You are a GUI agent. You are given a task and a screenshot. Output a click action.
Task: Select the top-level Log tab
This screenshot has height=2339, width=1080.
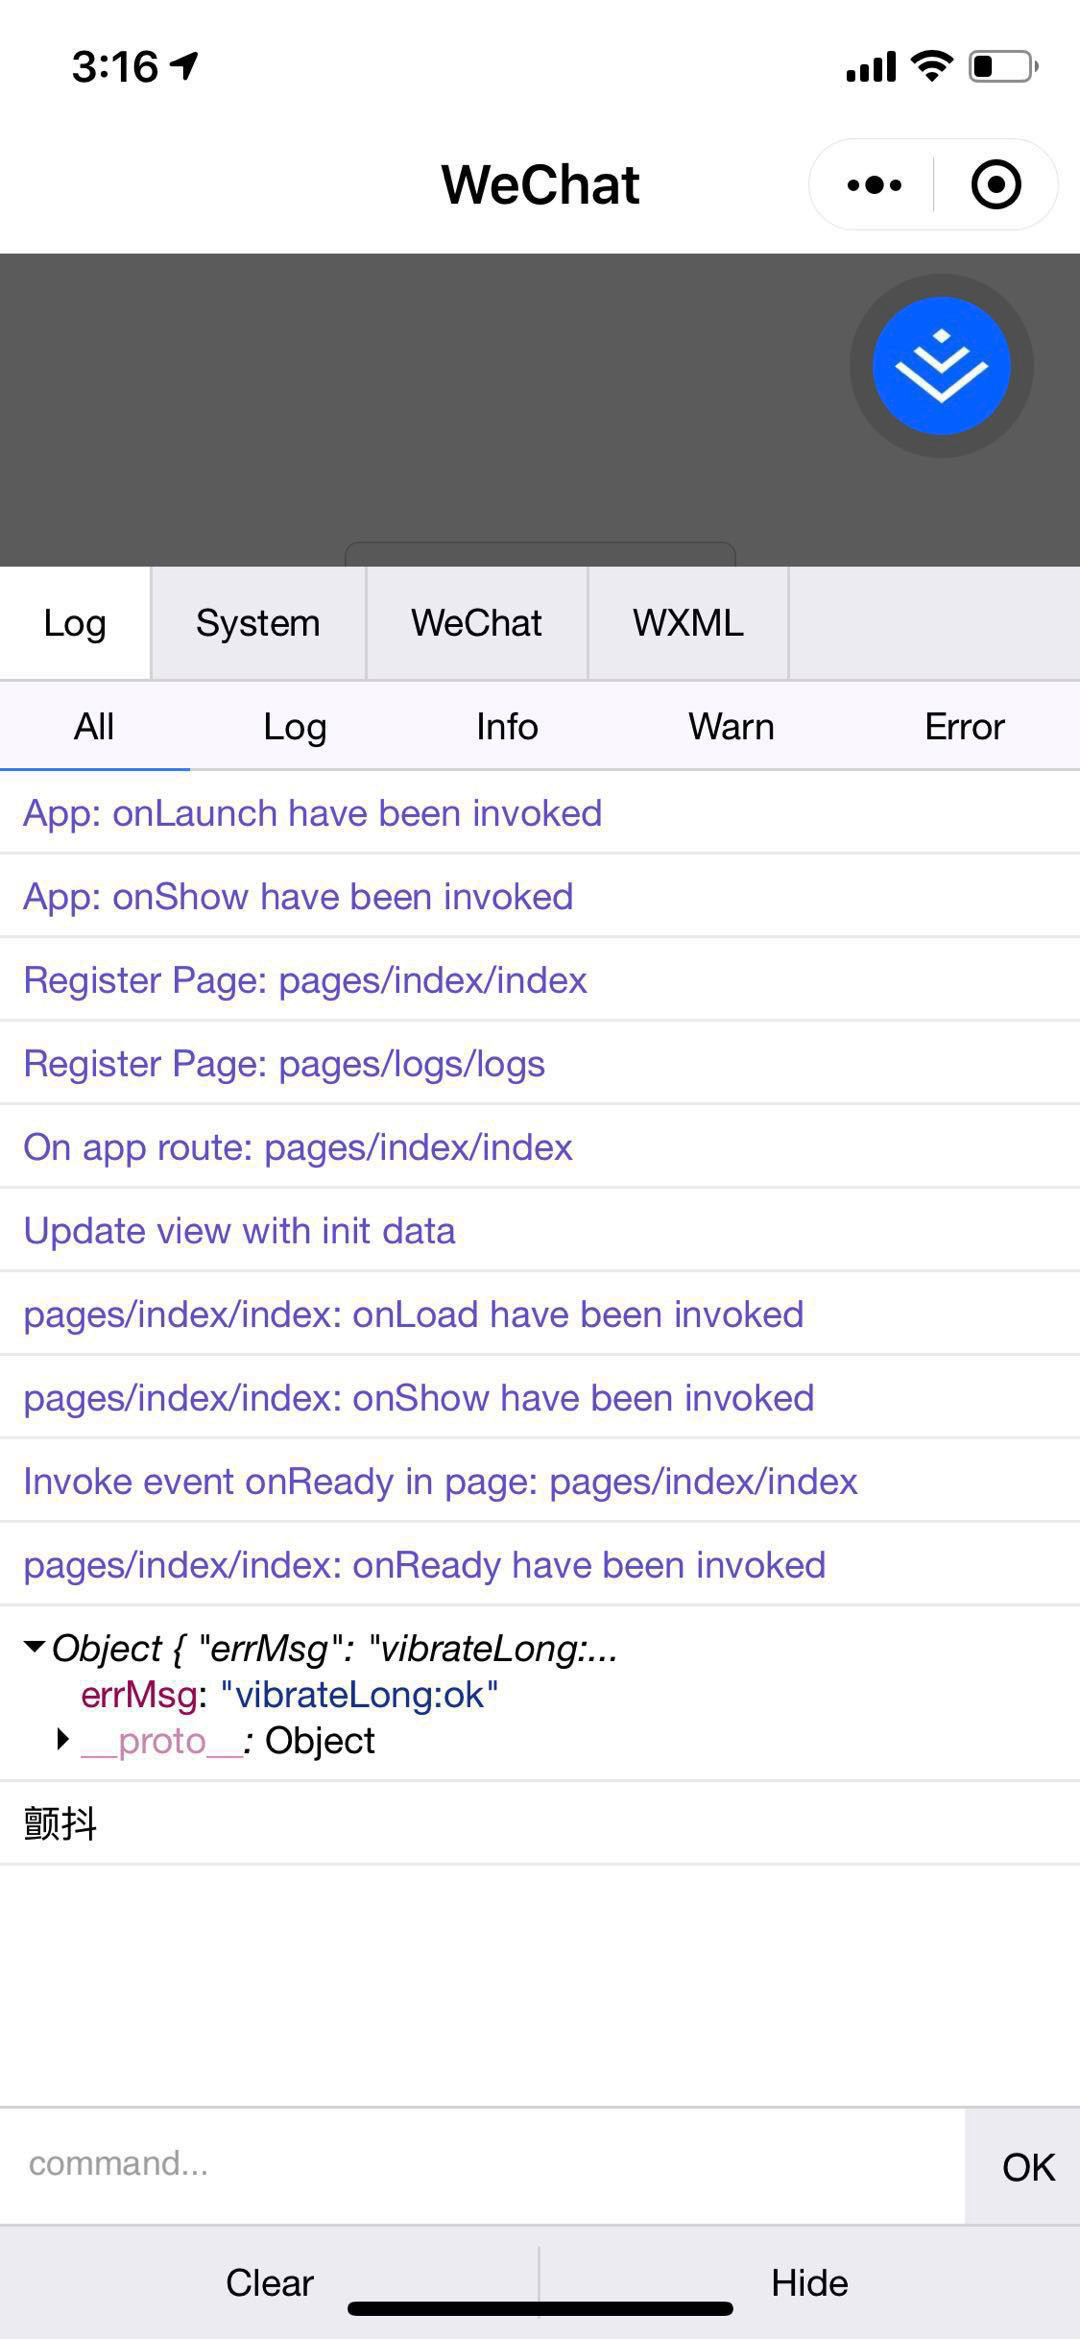pyautogui.click(x=75, y=623)
